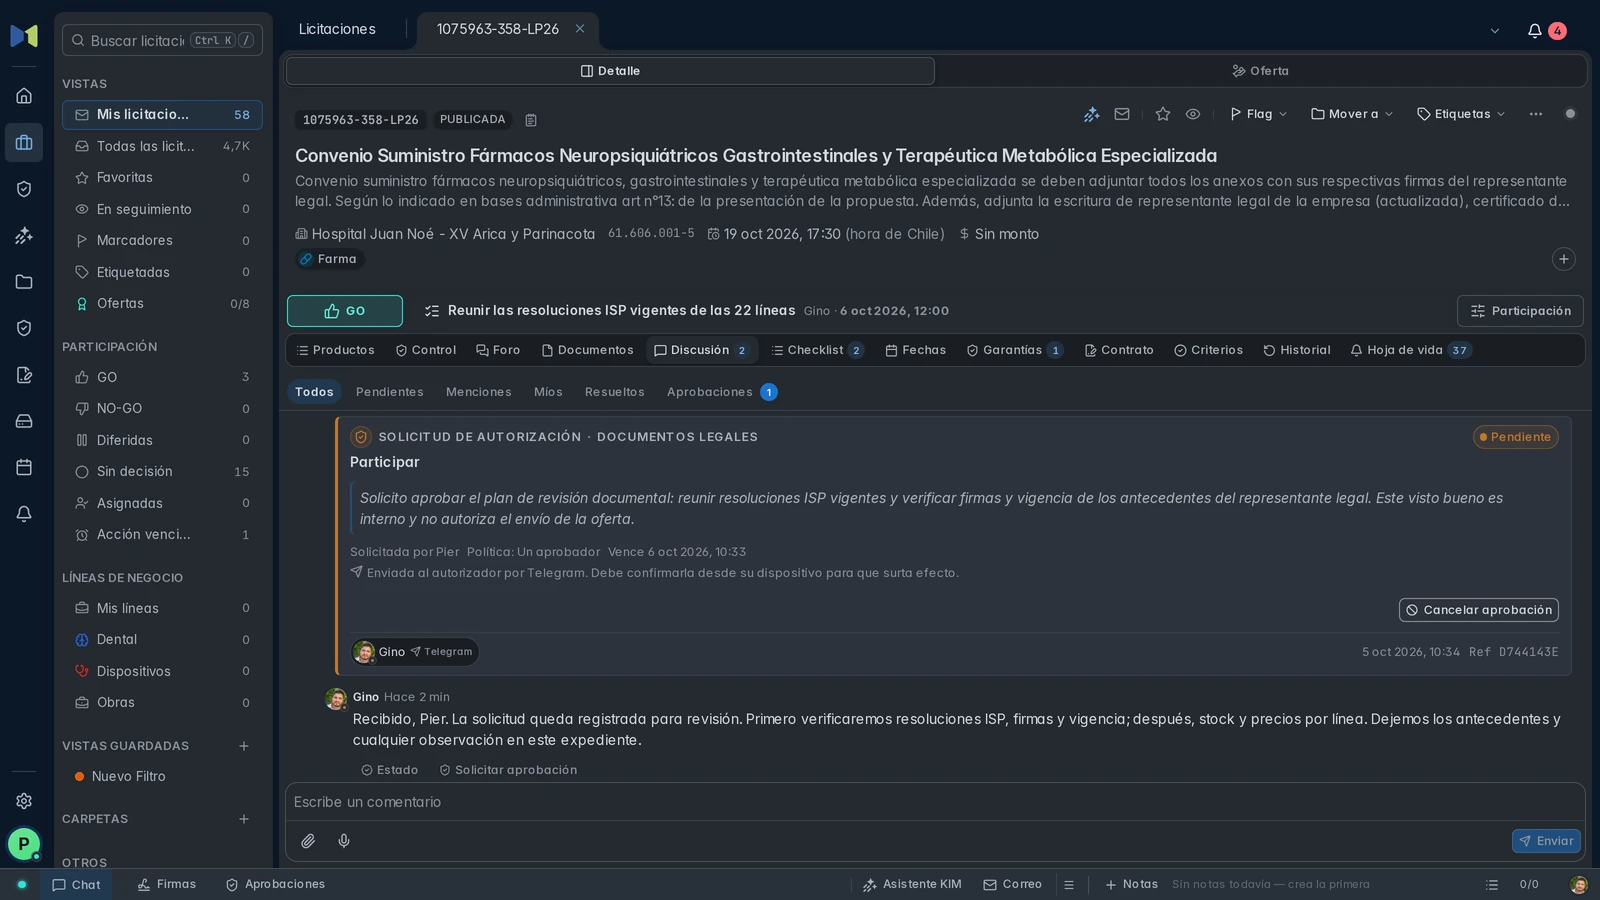The width and height of the screenshot is (1600, 900).
Task: Click the circular plus icon beside Farma tag
Action: pos(1564,259)
